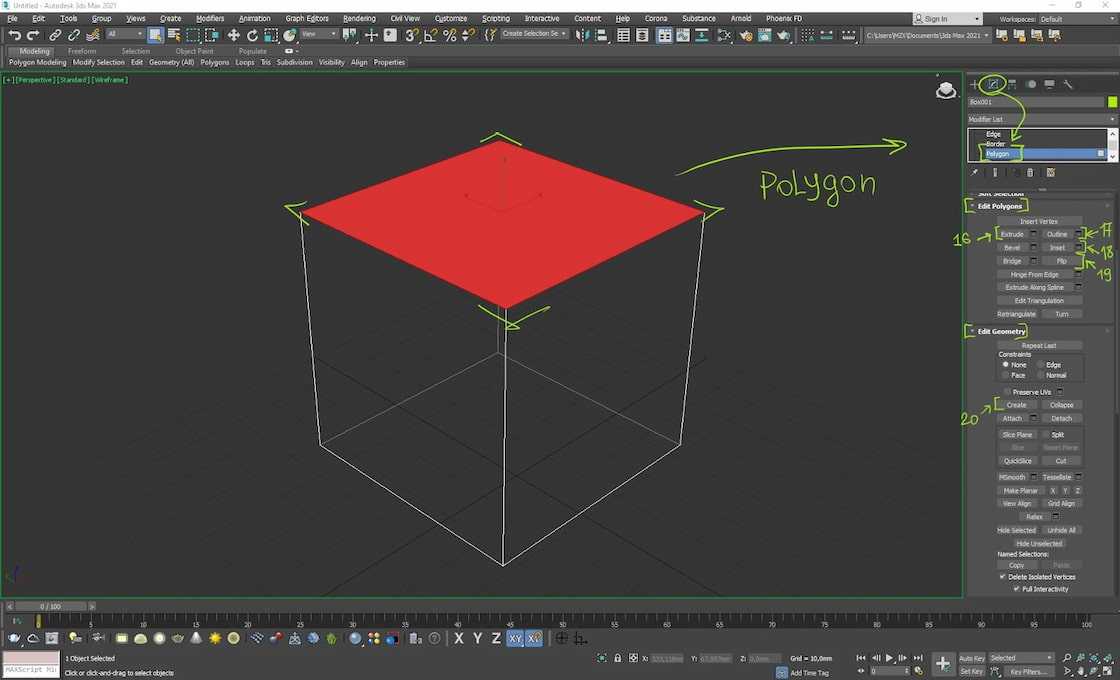The height and width of the screenshot is (680, 1120).
Task: Switch to the Freeform ribbon tab
Action: tap(82, 51)
